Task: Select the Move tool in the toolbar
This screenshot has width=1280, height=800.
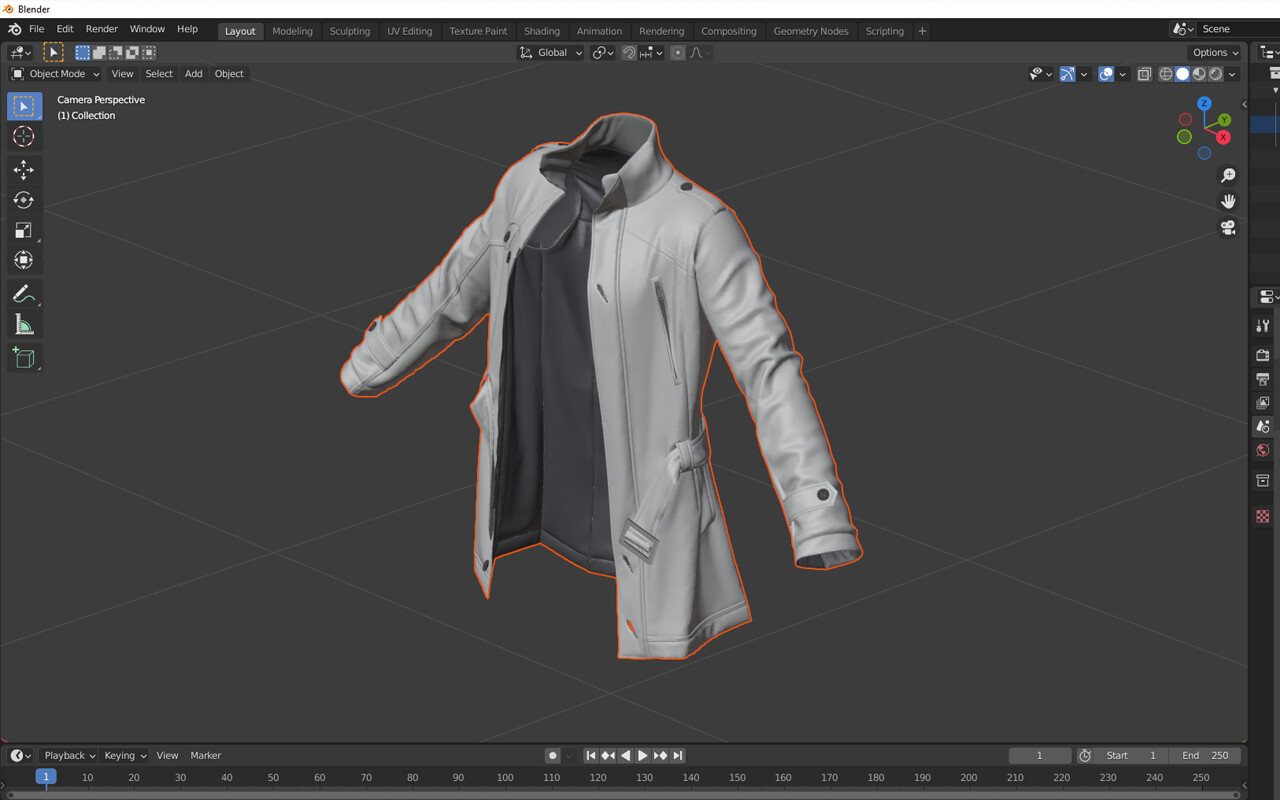Action: [24, 170]
